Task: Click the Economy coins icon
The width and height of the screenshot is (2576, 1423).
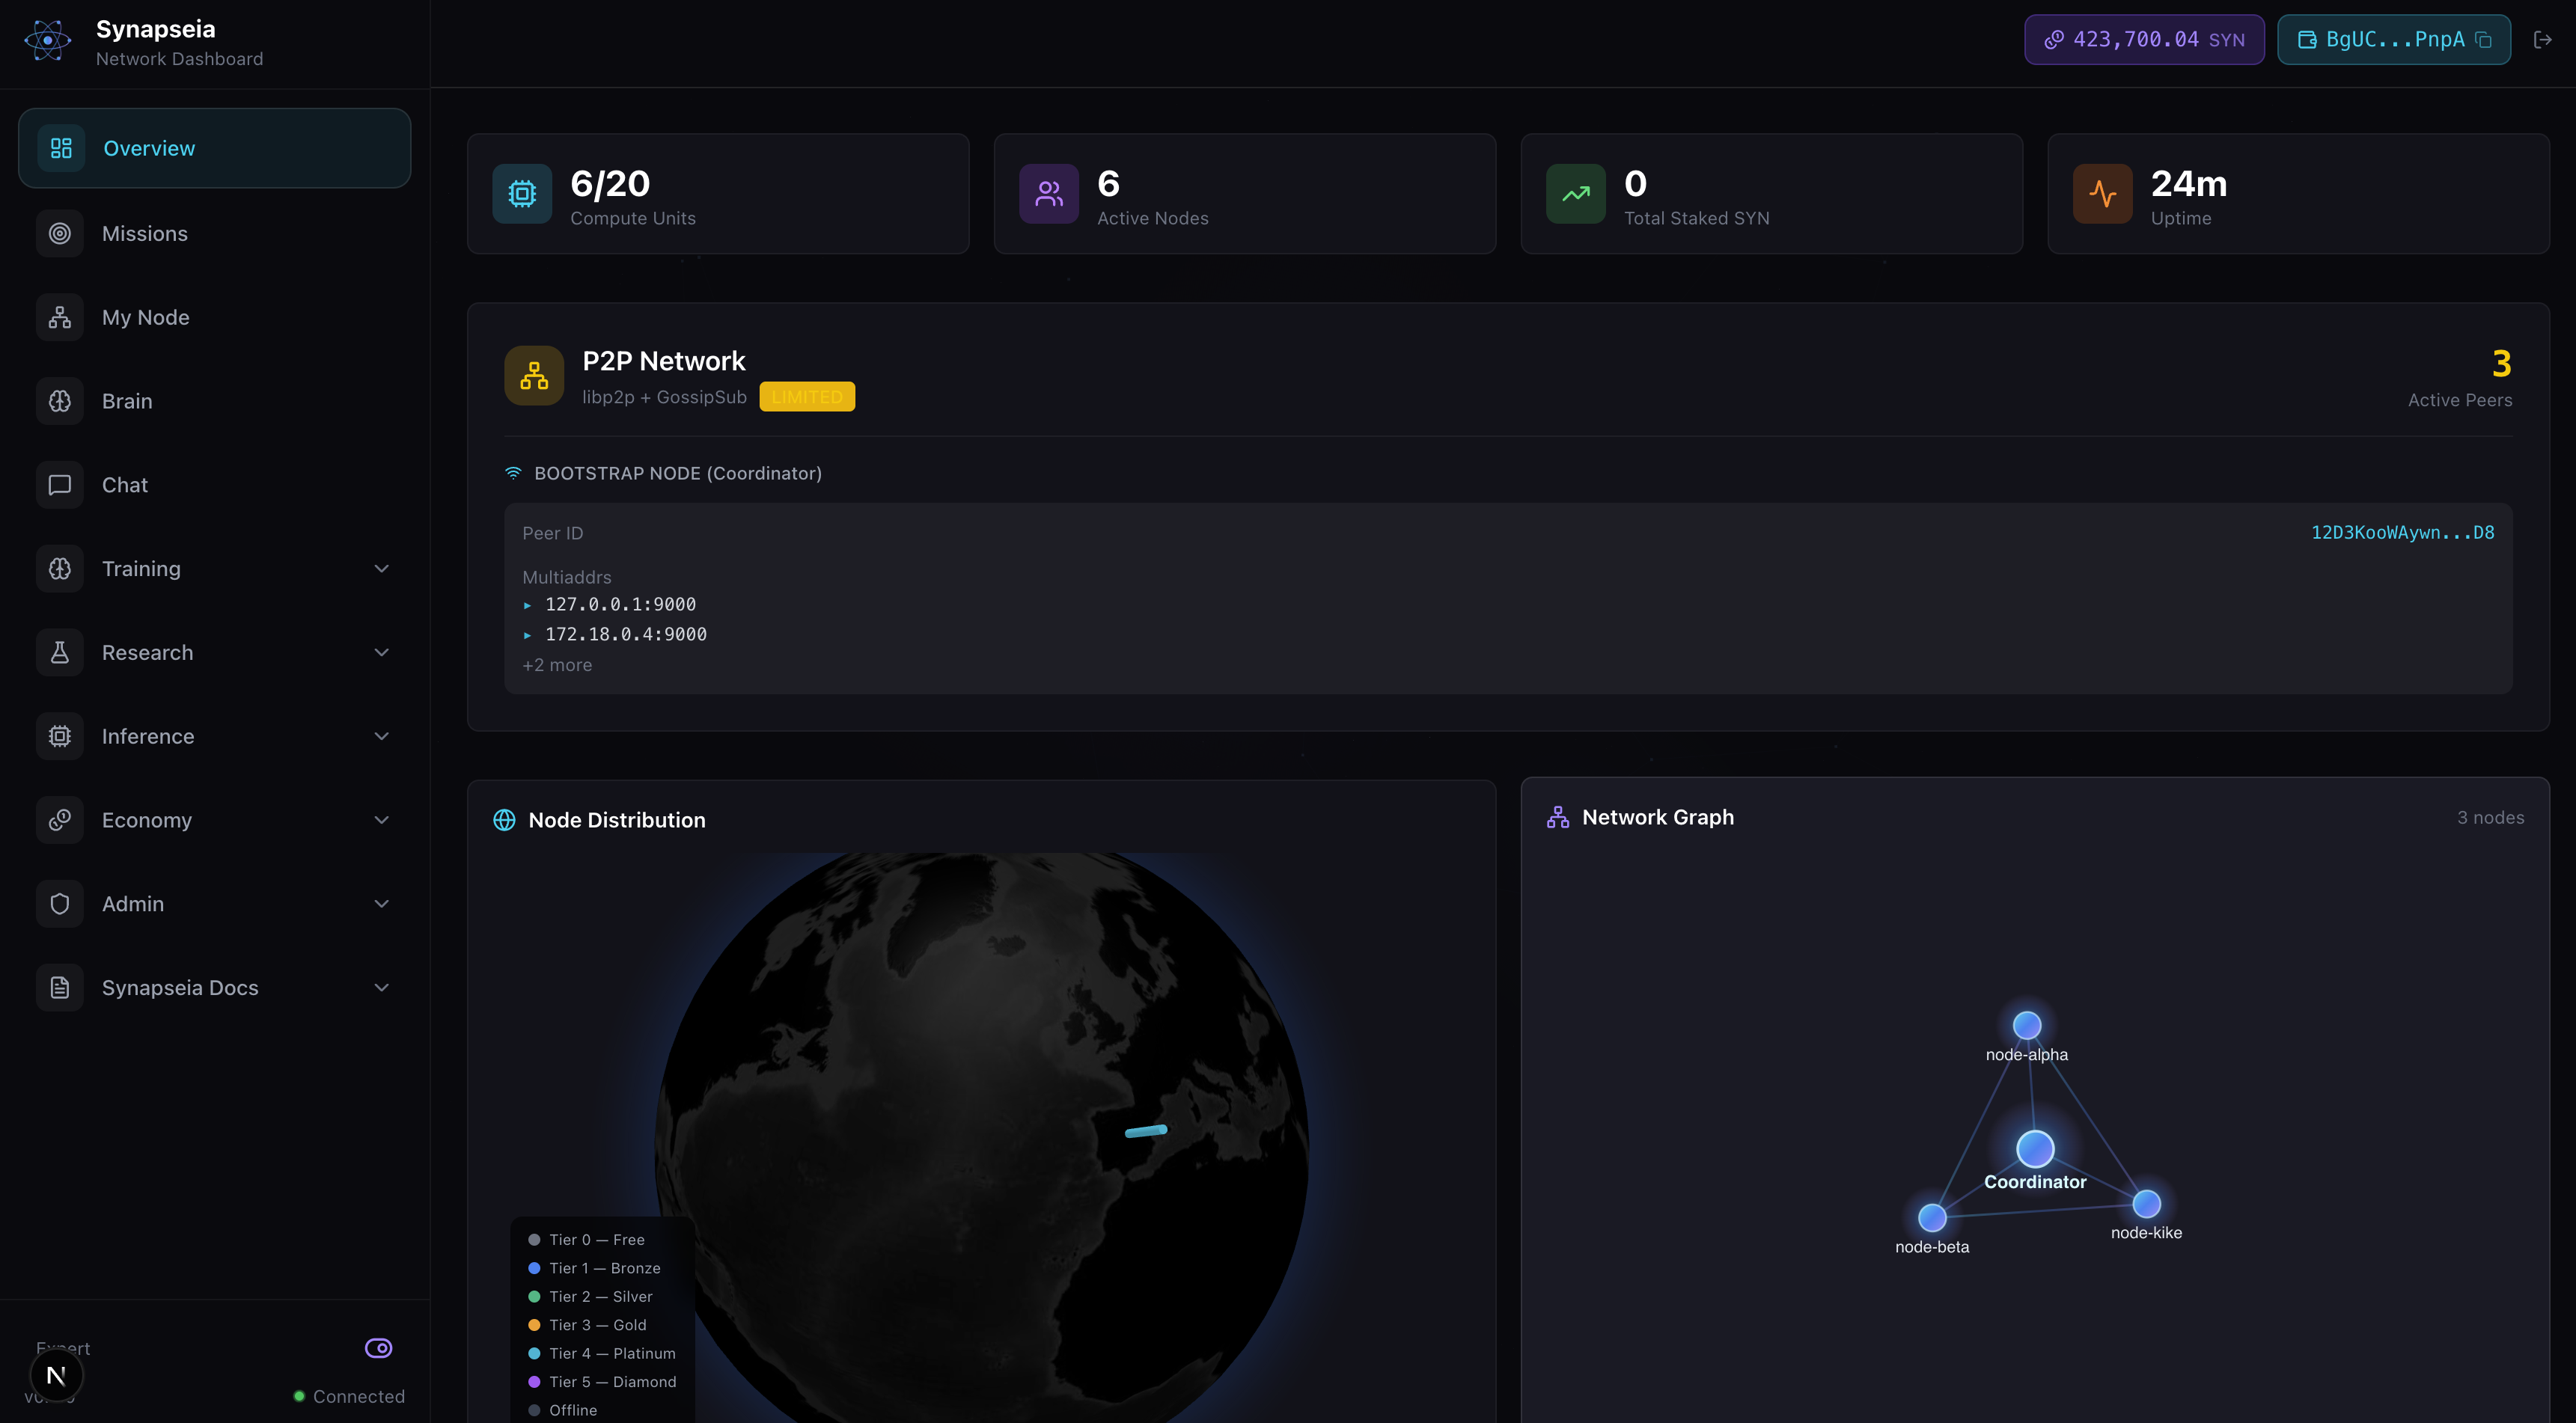Action: pos(60,820)
